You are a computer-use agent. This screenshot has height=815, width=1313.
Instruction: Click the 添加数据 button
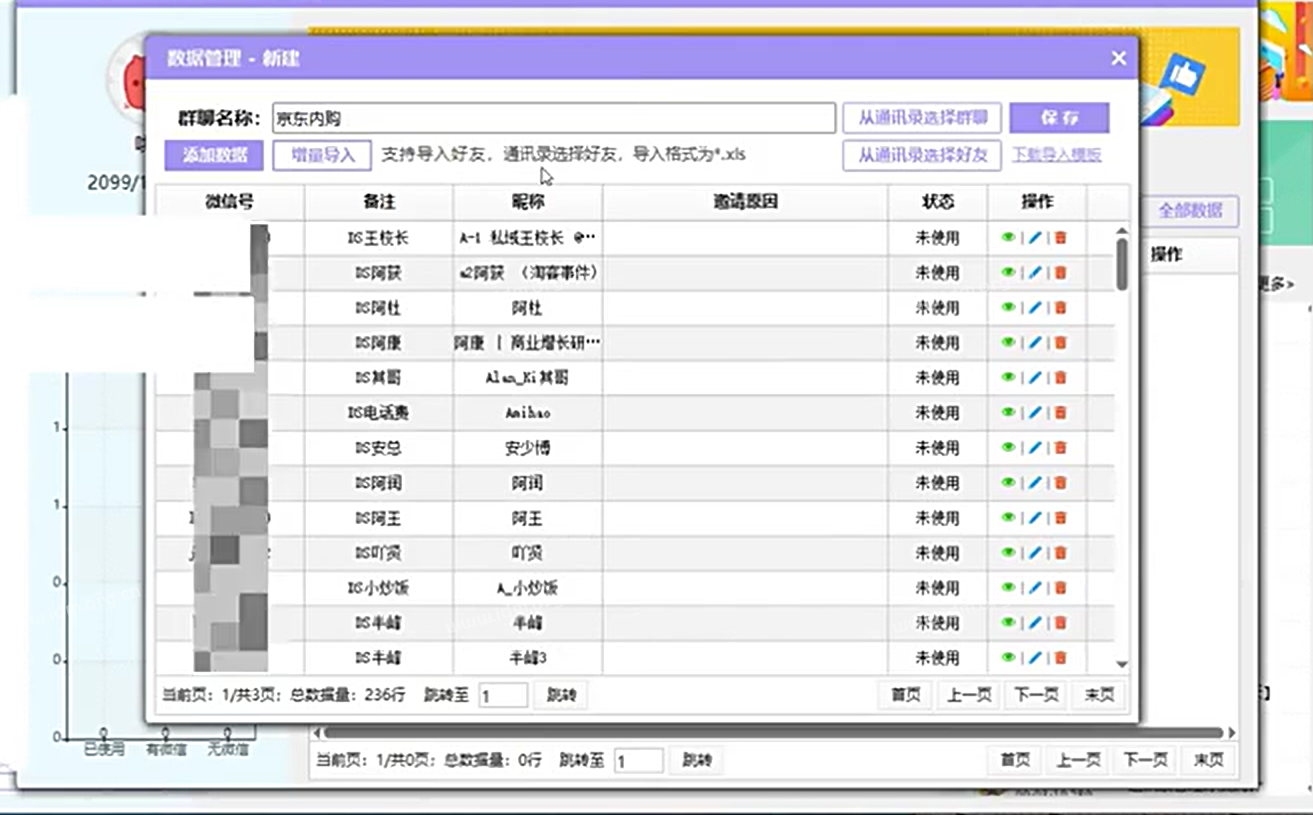click(214, 155)
